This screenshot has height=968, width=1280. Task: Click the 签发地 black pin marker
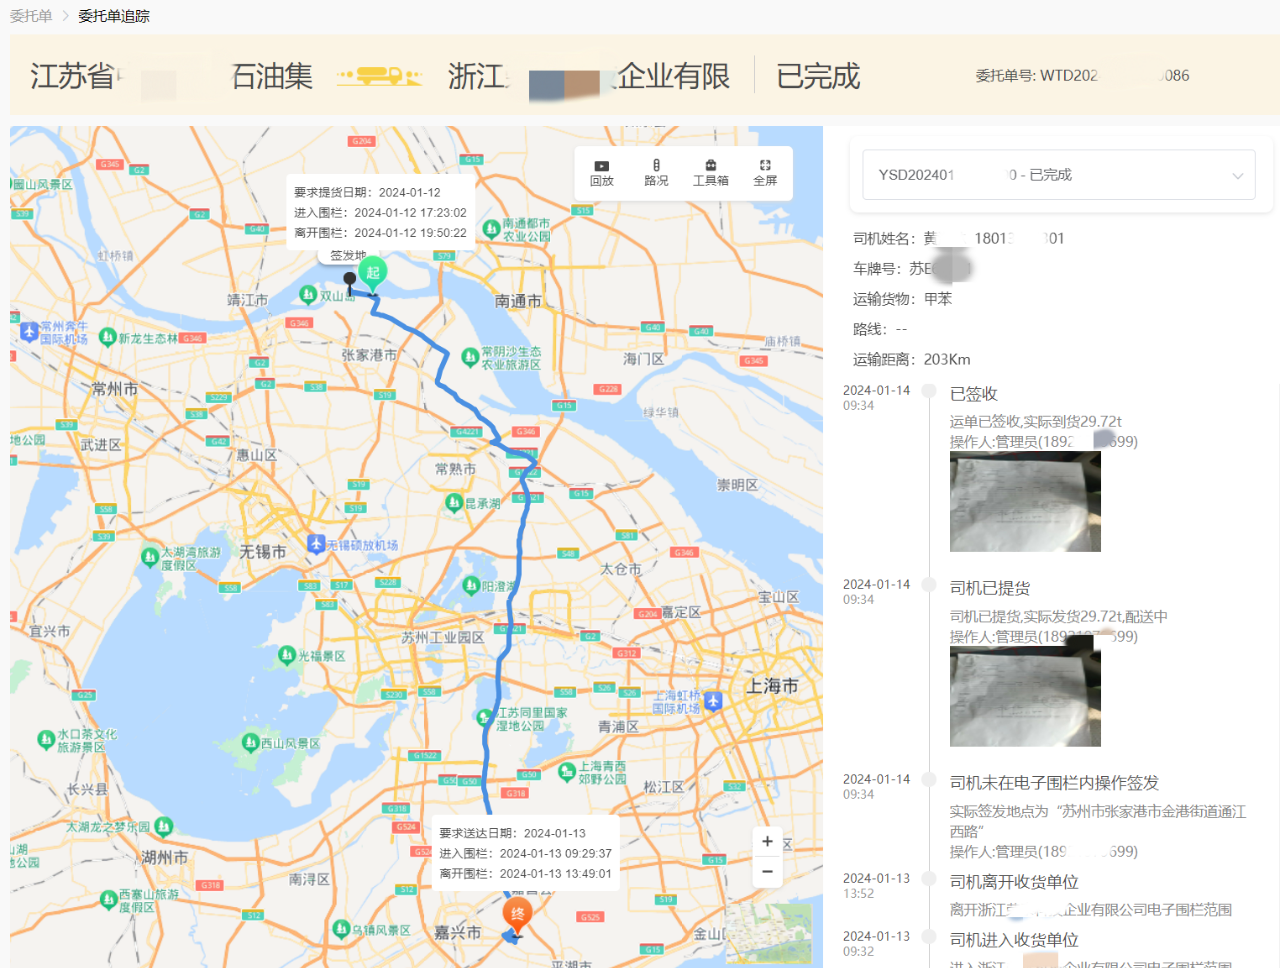349,280
